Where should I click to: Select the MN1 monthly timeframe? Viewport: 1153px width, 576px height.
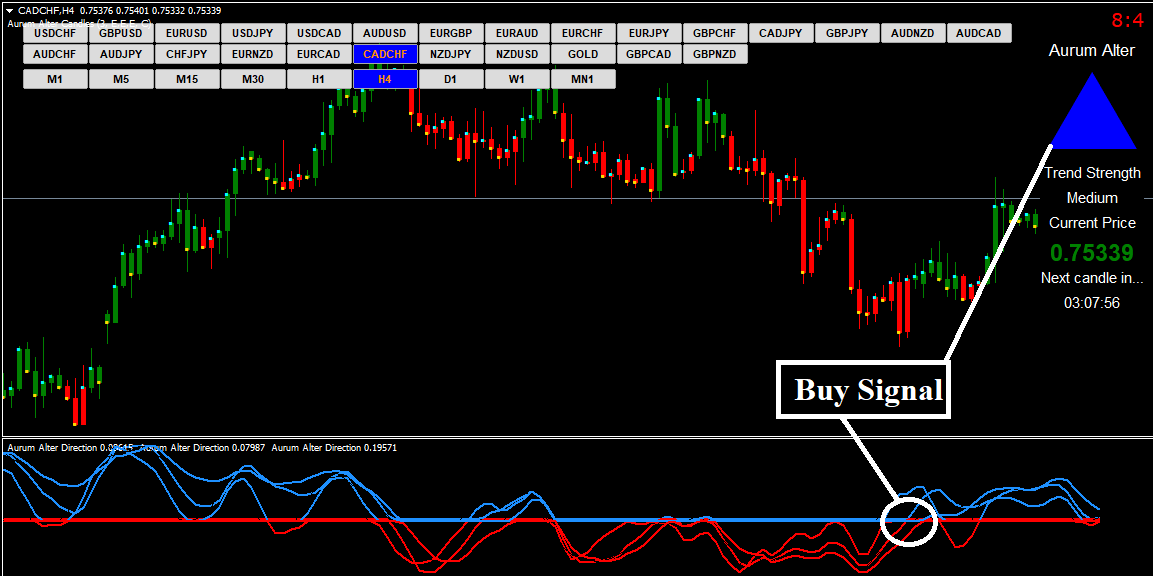click(583, 79)
